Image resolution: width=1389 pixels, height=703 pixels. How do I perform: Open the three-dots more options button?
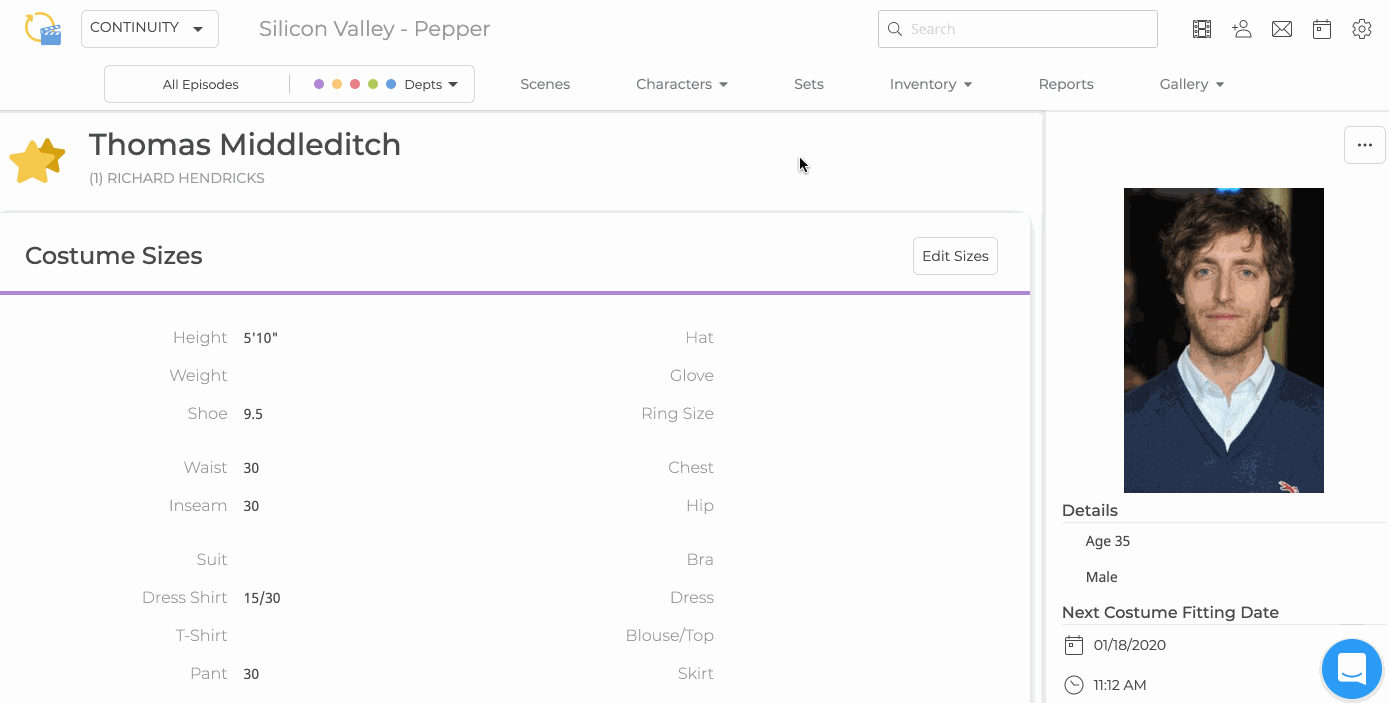coord(1365,145)
